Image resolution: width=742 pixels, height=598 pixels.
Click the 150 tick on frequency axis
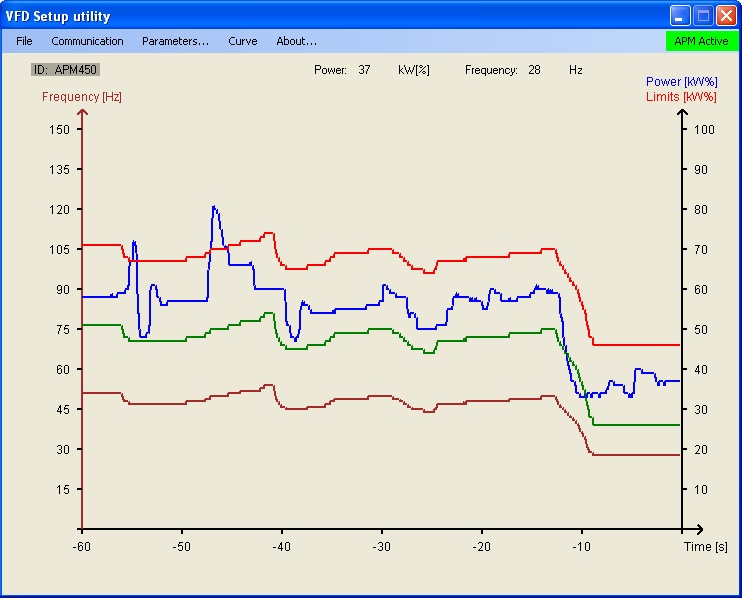pos(58,130)
